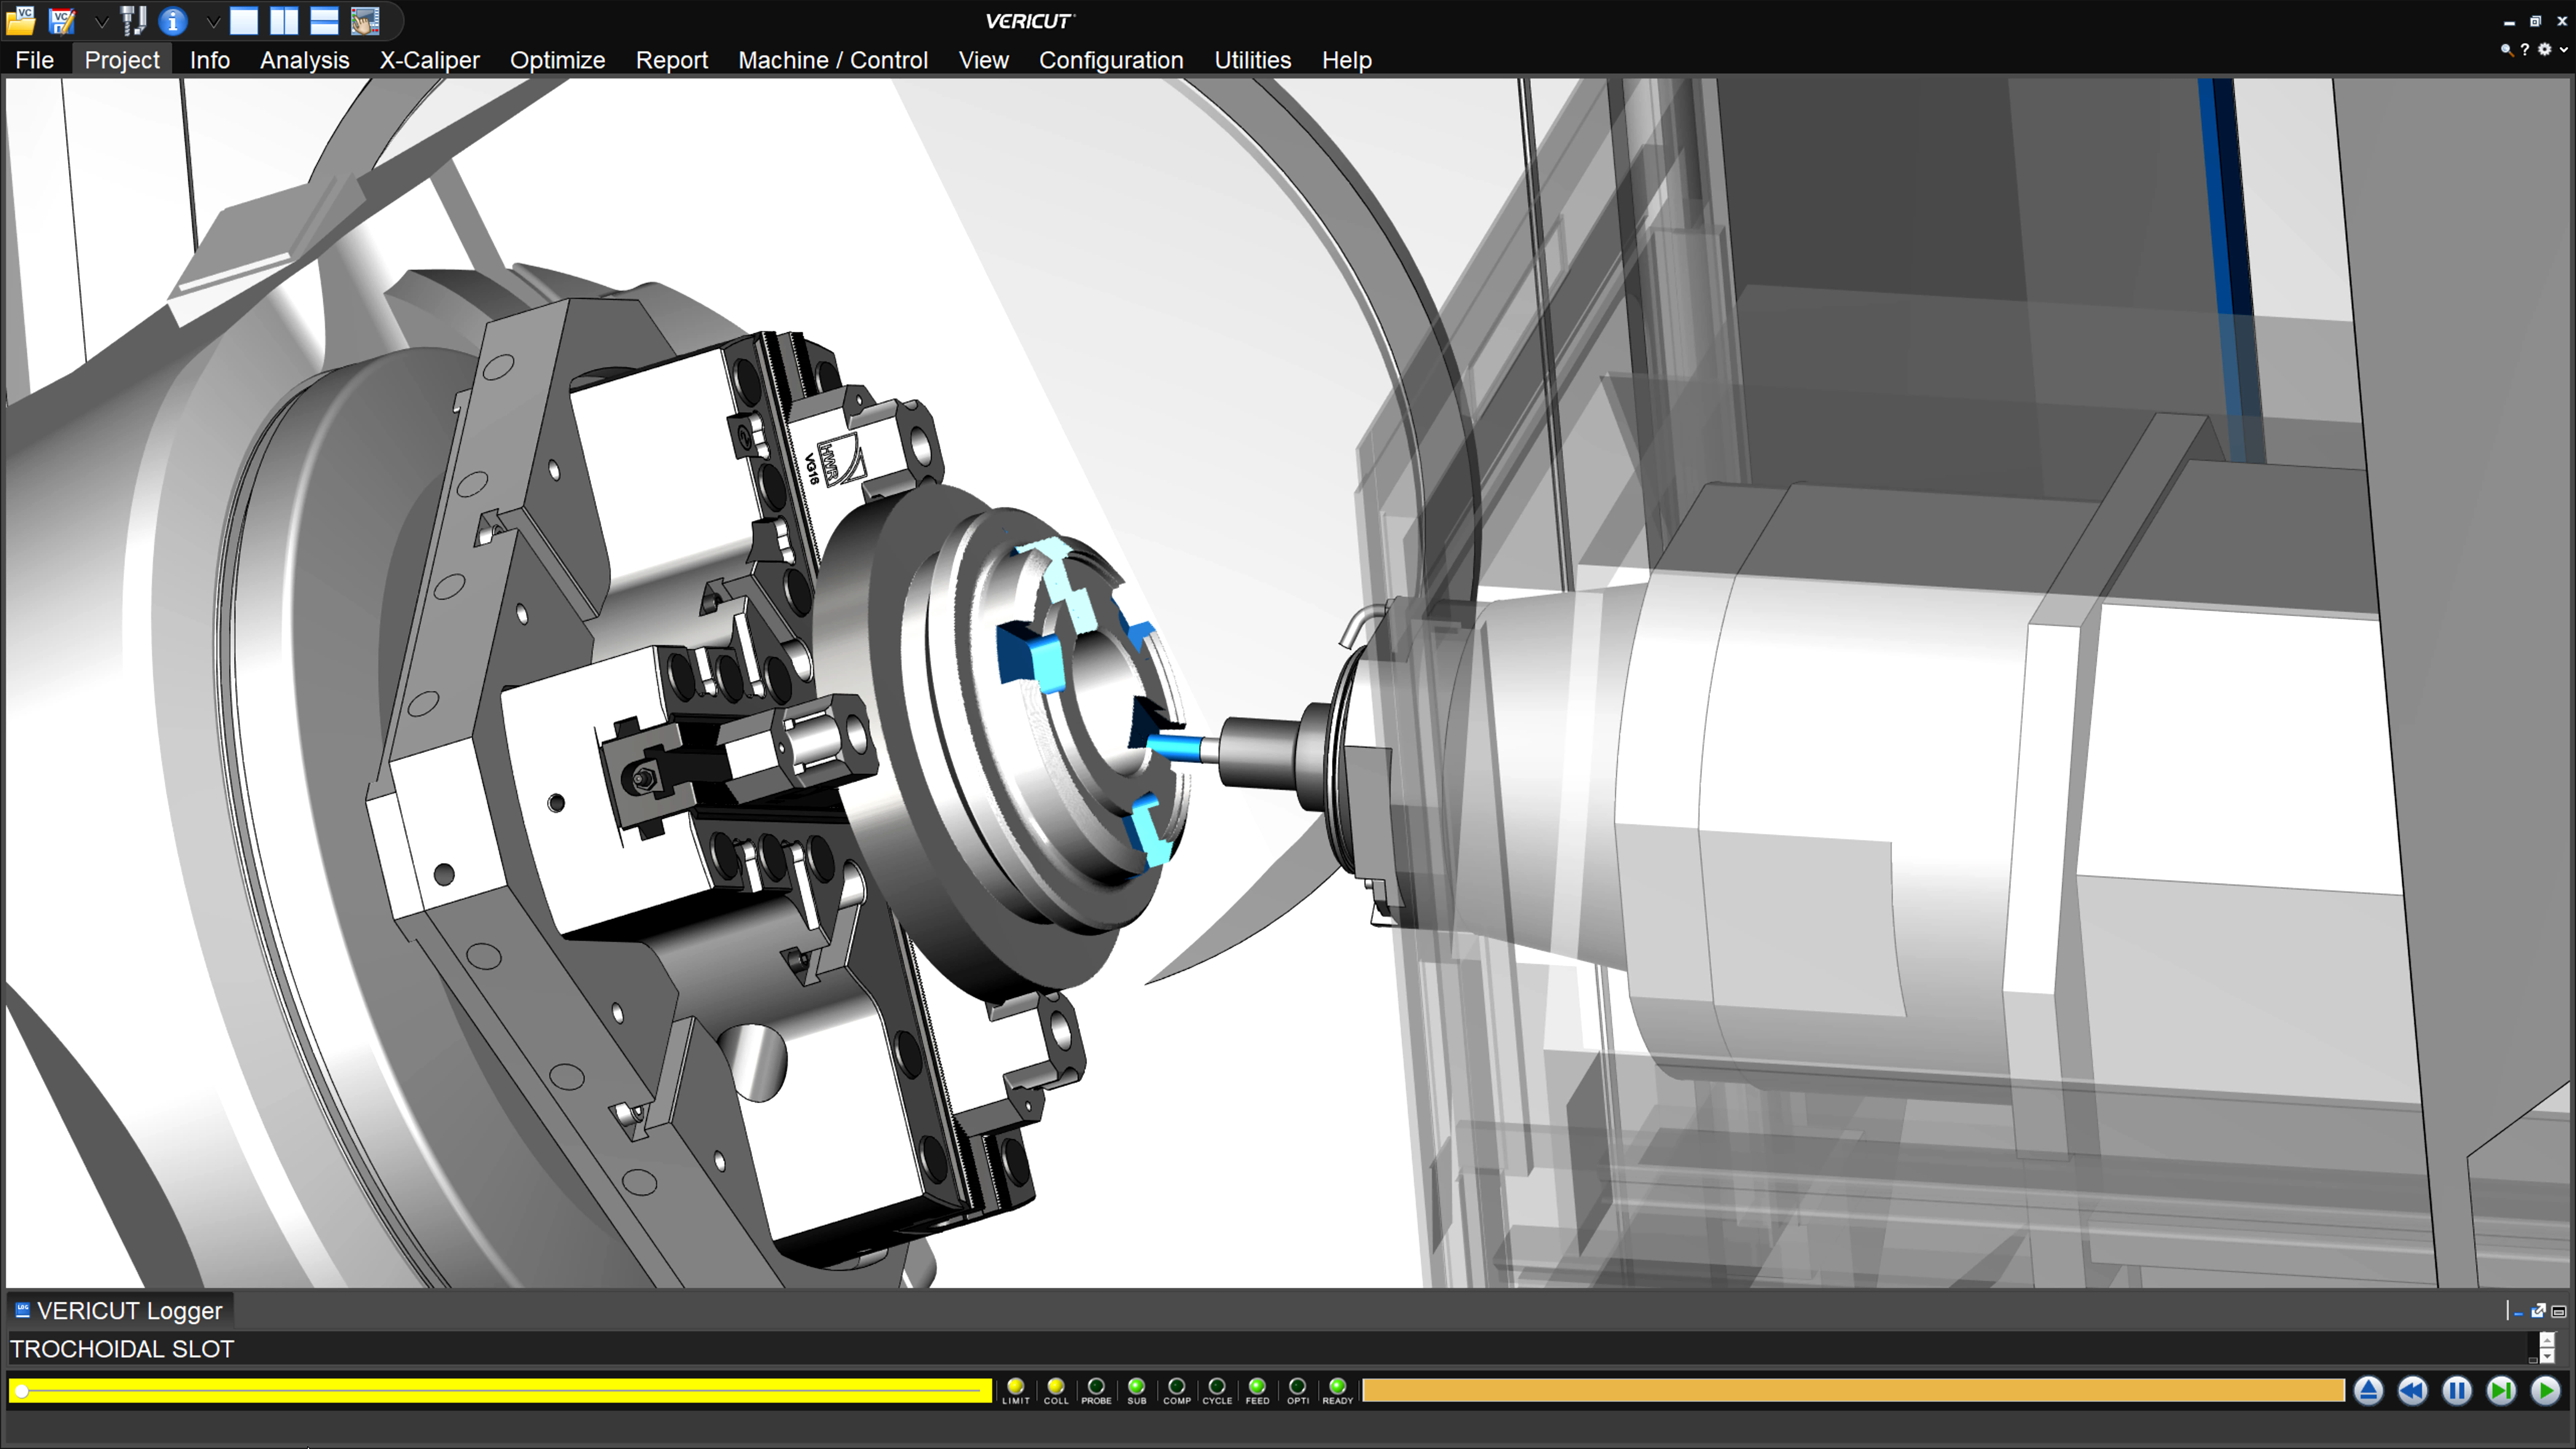Image resolution: width=2576 pixels, height=1449 pixels.
Task: Select the side-by-side view layout
Action: (x=284, y=21)
